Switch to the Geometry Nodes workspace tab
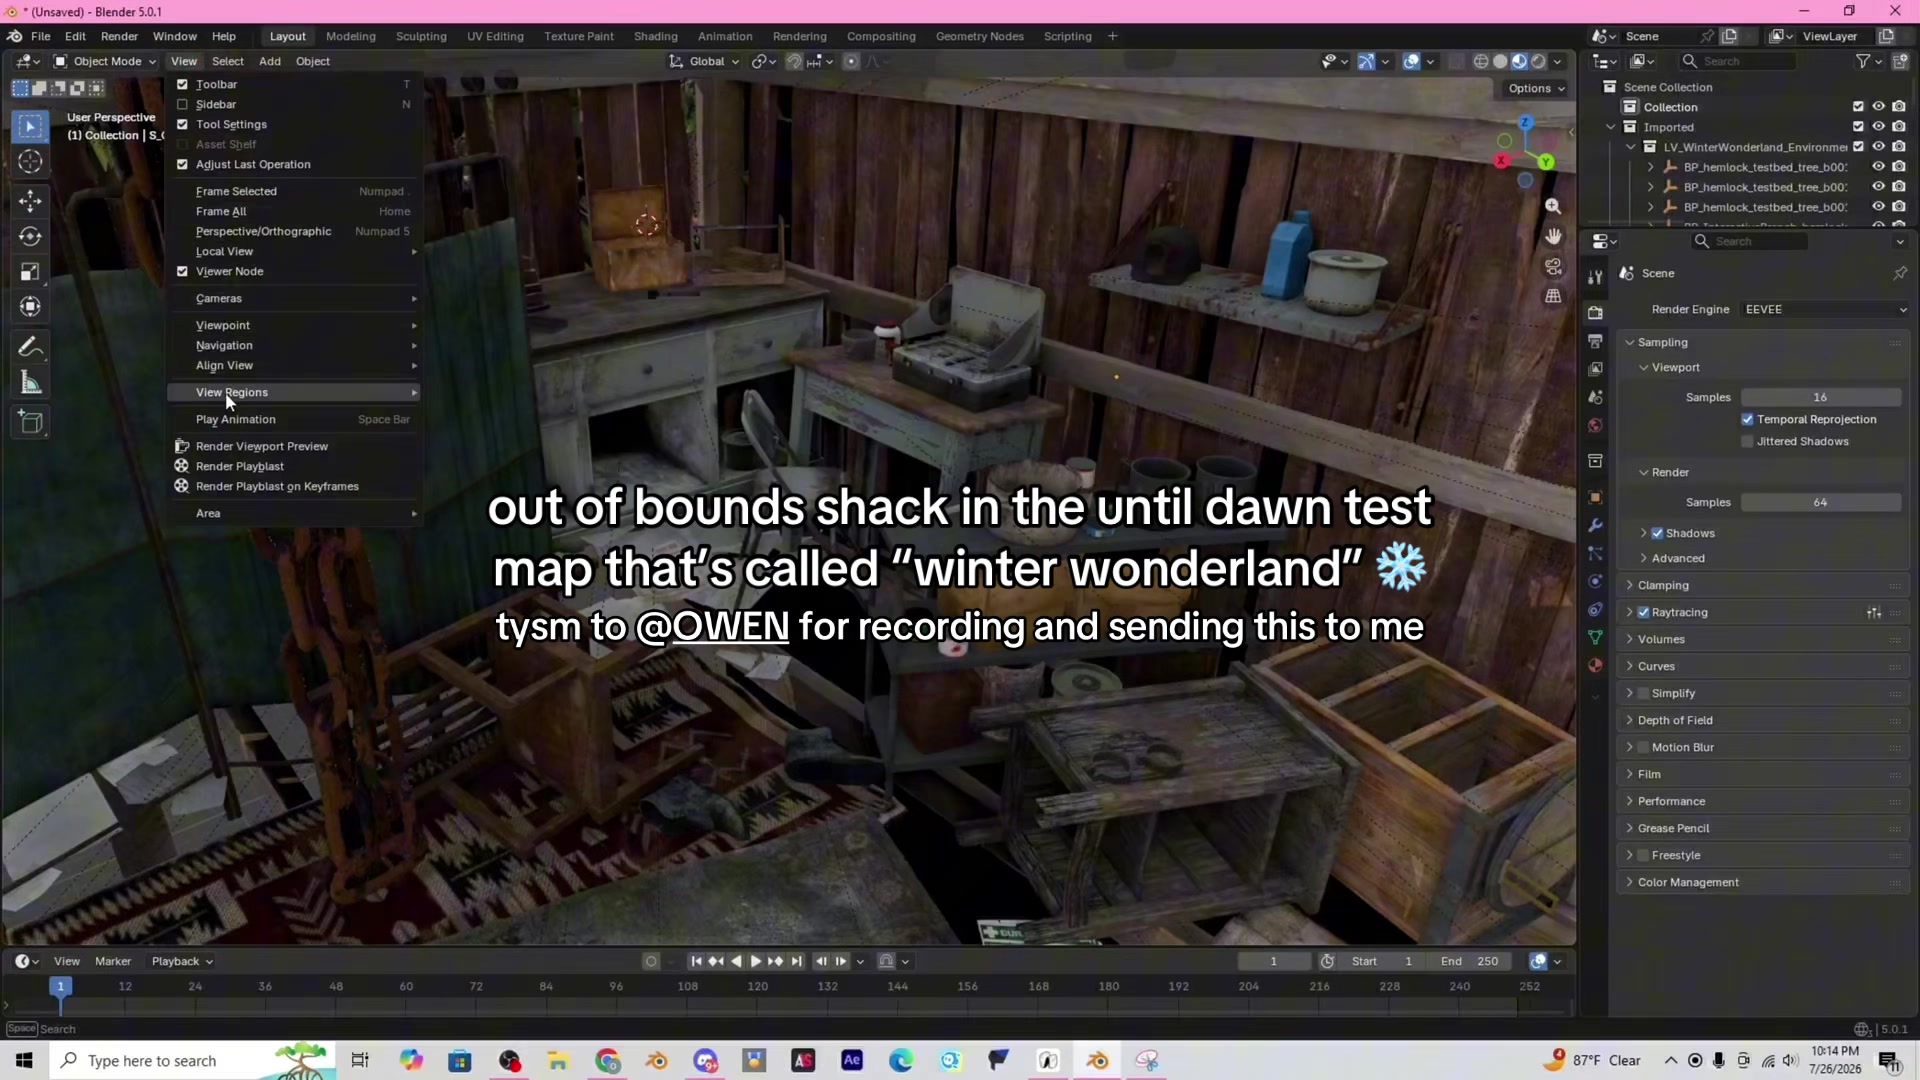1920x1080 pixels. pyautogui.click(x=979, y=37)
